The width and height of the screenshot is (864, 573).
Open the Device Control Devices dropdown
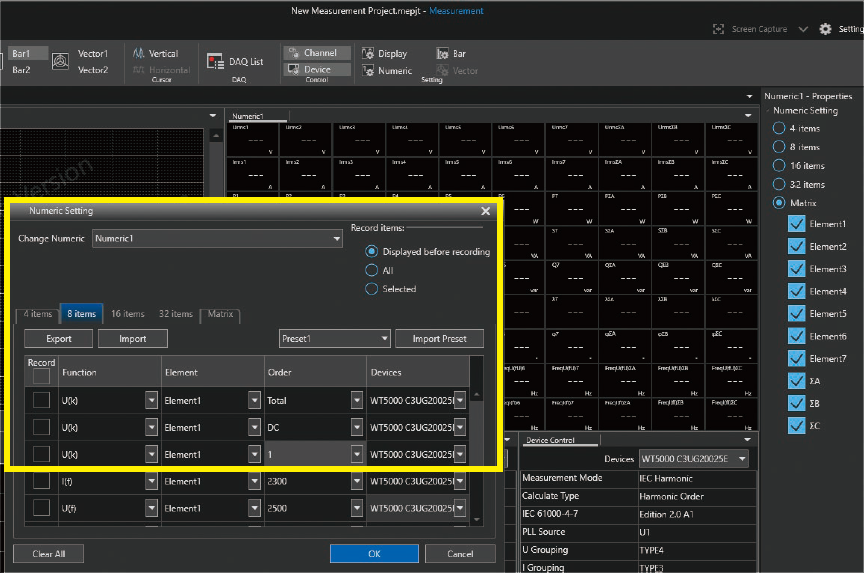[x=694, y=458]
